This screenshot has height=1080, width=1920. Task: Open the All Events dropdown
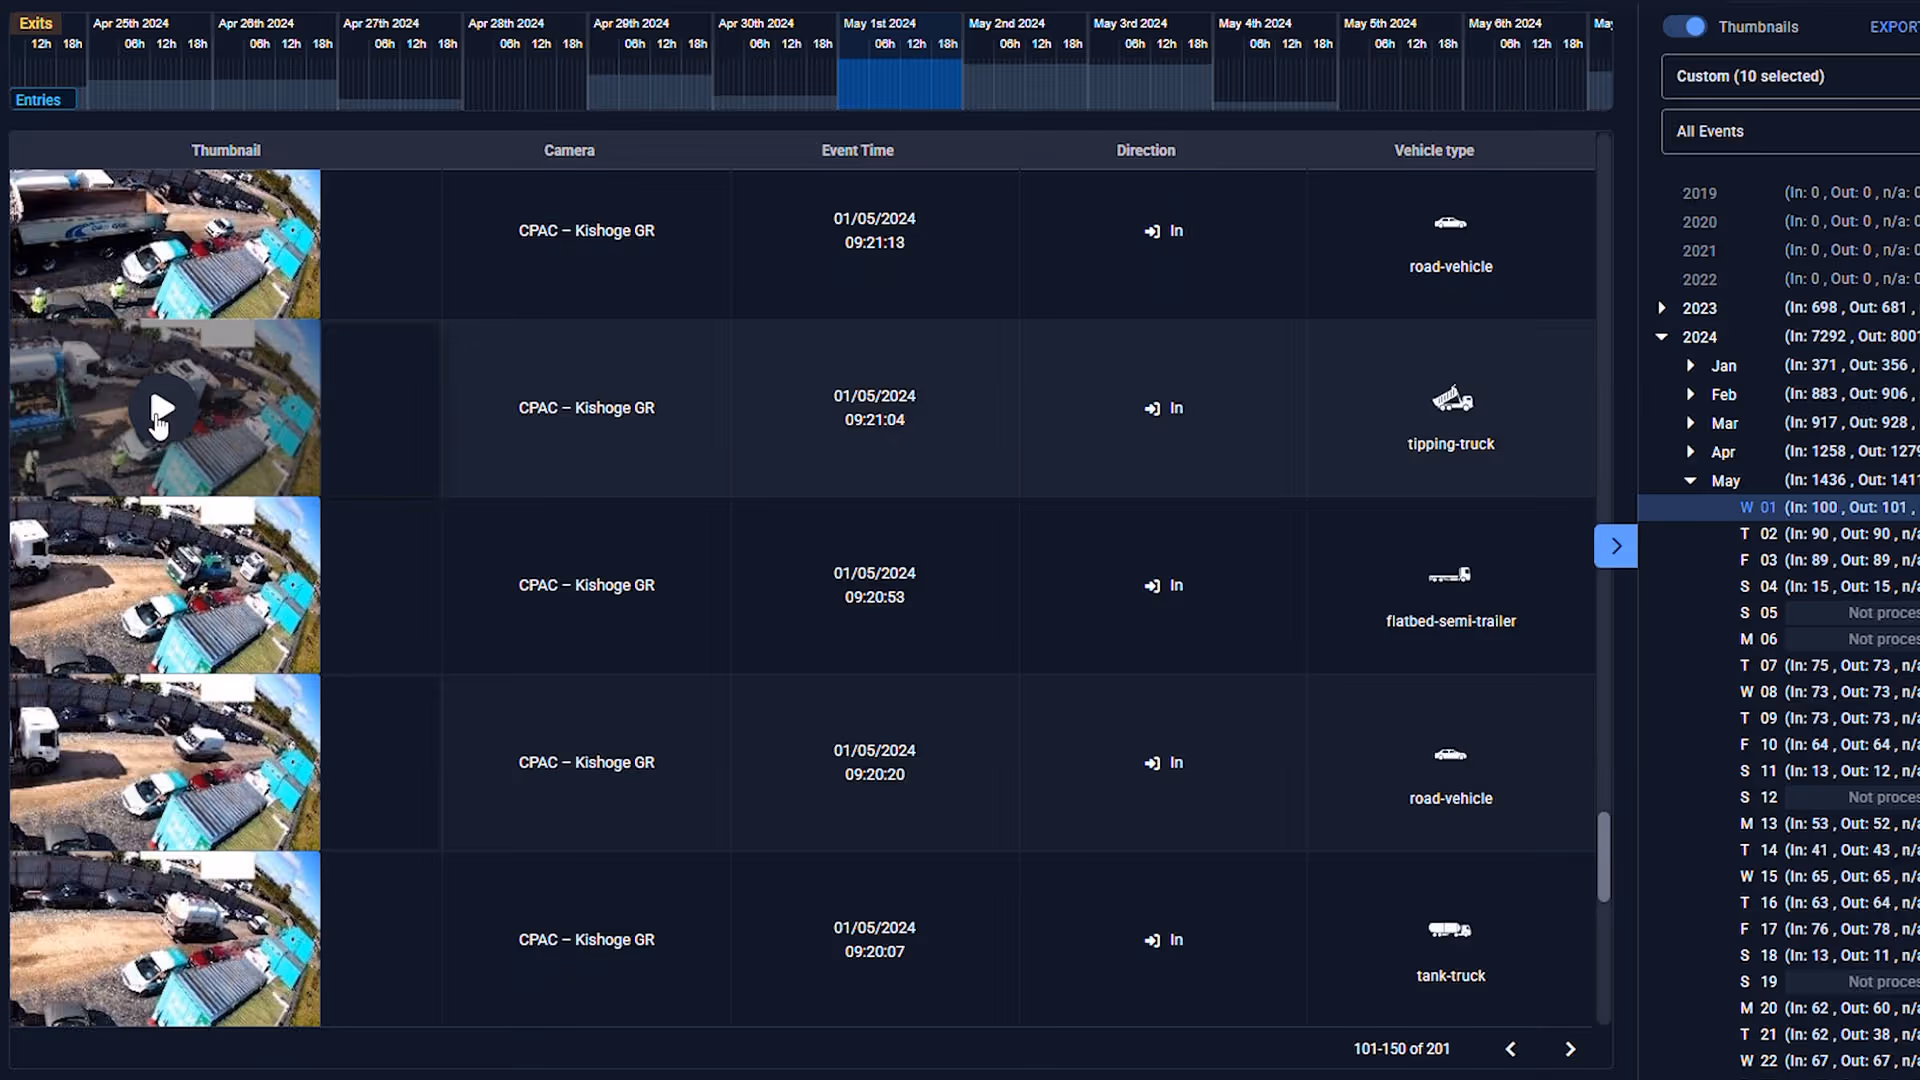(x=1790, y=131)
